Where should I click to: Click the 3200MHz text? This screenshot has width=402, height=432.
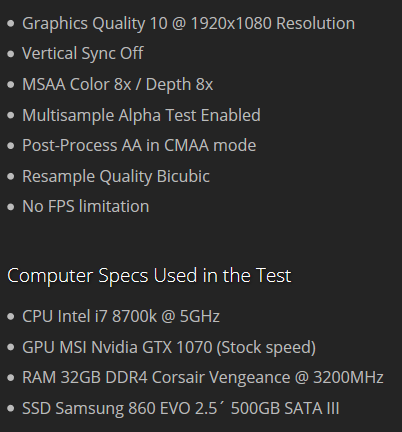[349, 378]
